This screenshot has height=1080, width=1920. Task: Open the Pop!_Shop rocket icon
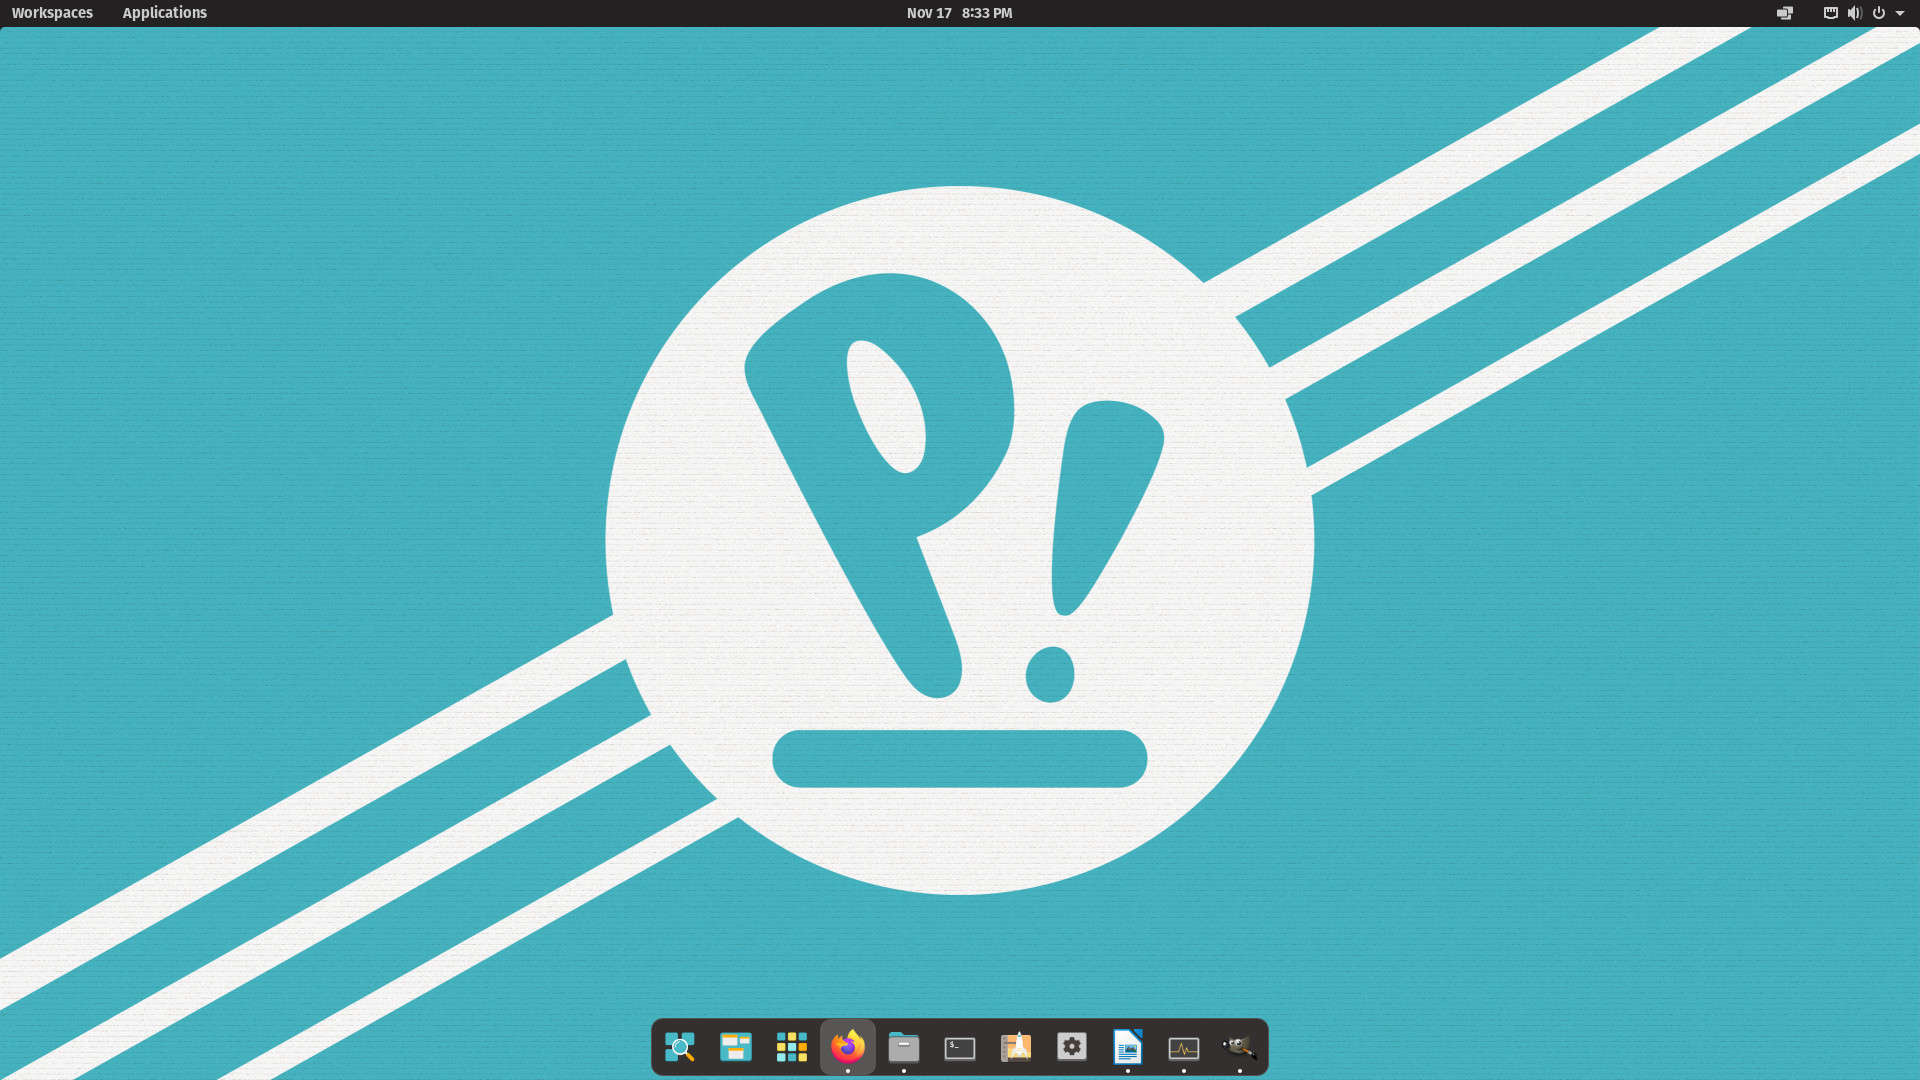click(x=1015, y=1047)
